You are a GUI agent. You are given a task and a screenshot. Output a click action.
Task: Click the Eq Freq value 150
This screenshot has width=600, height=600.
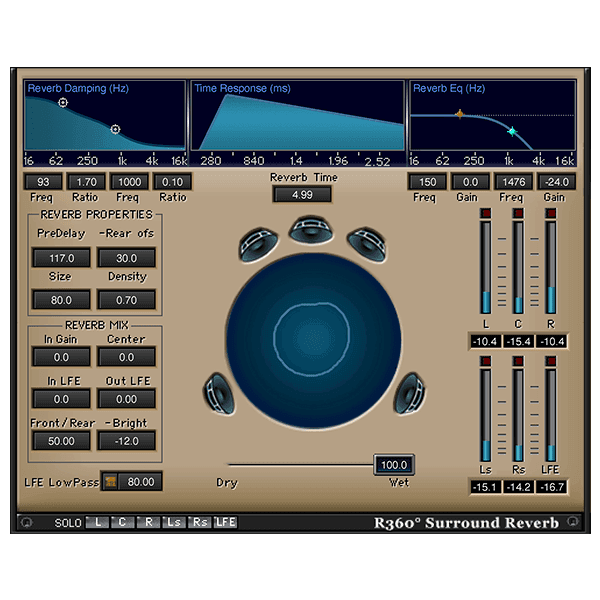pyautogui.click(x=427, y=182)
